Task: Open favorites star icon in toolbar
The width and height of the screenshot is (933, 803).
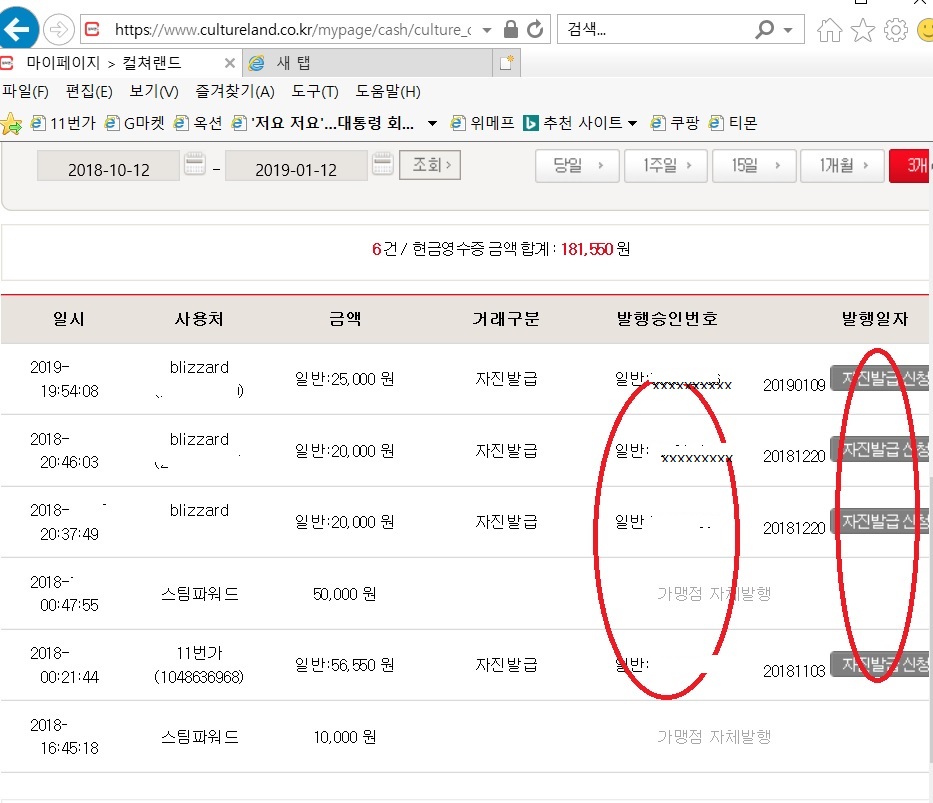Action: (x=863, y=30)
